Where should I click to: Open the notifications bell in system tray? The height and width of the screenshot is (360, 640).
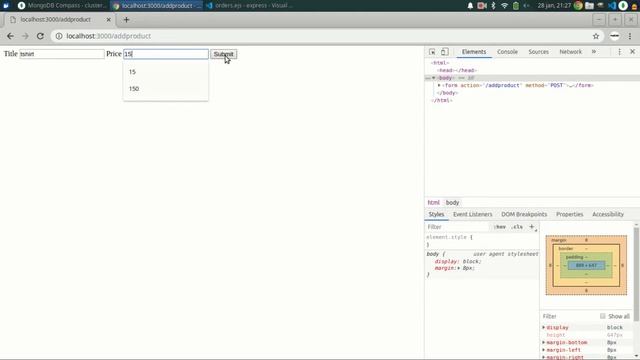470,6
